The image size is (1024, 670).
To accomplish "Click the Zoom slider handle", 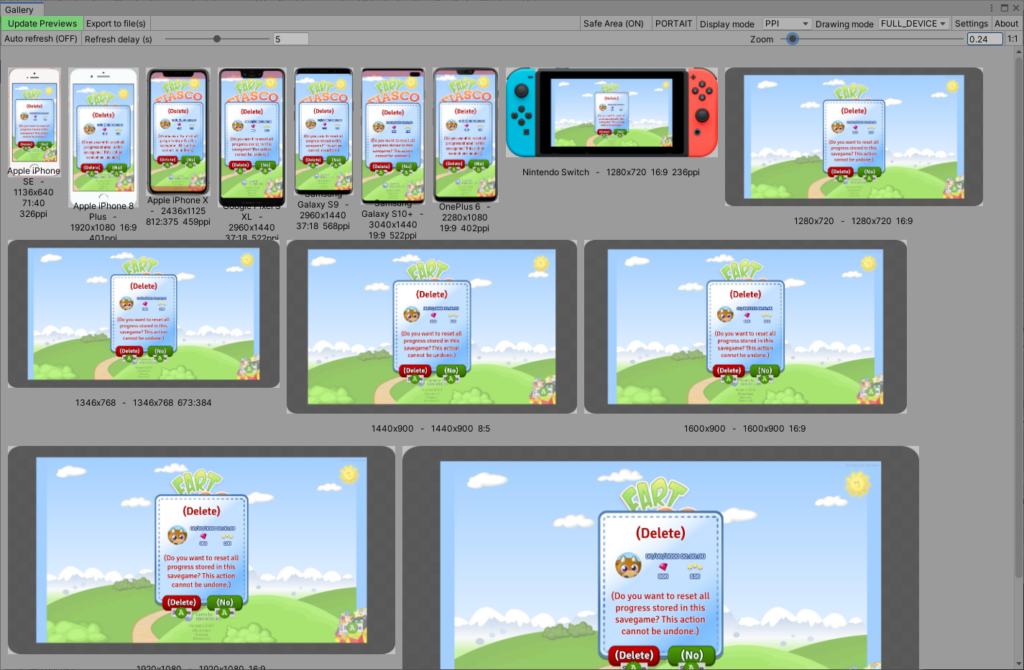I will point(792,39).
